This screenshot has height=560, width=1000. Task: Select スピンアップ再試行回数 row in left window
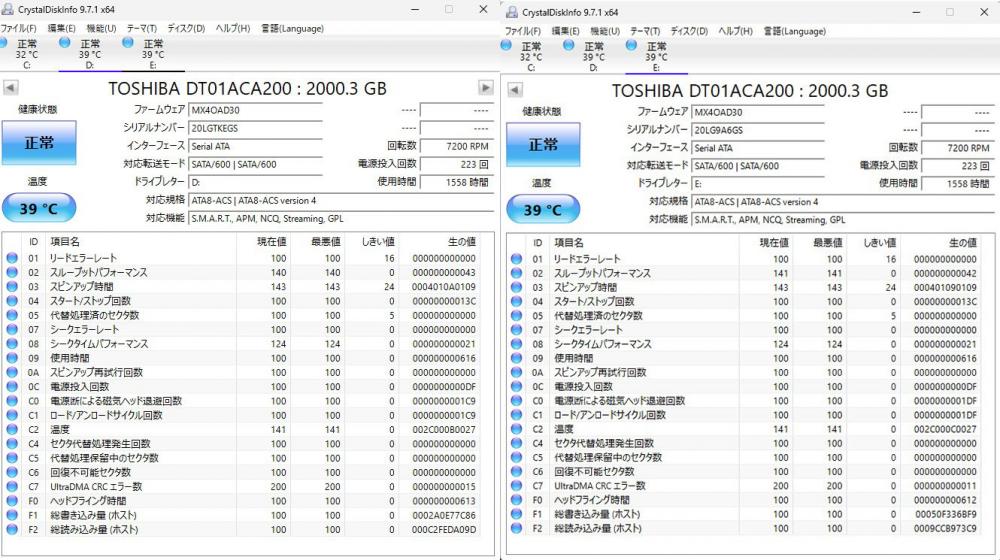click(x=242, y=372)
